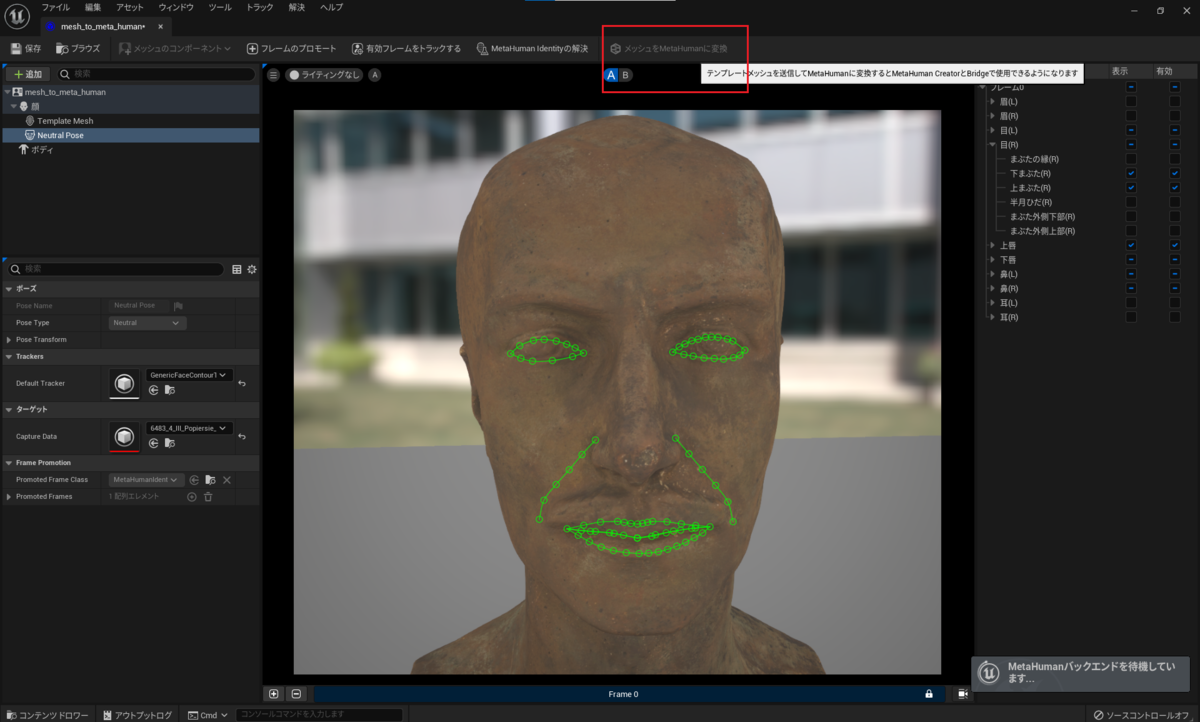
Task: Click the gray A view pill
Action: tap(374, 75)
